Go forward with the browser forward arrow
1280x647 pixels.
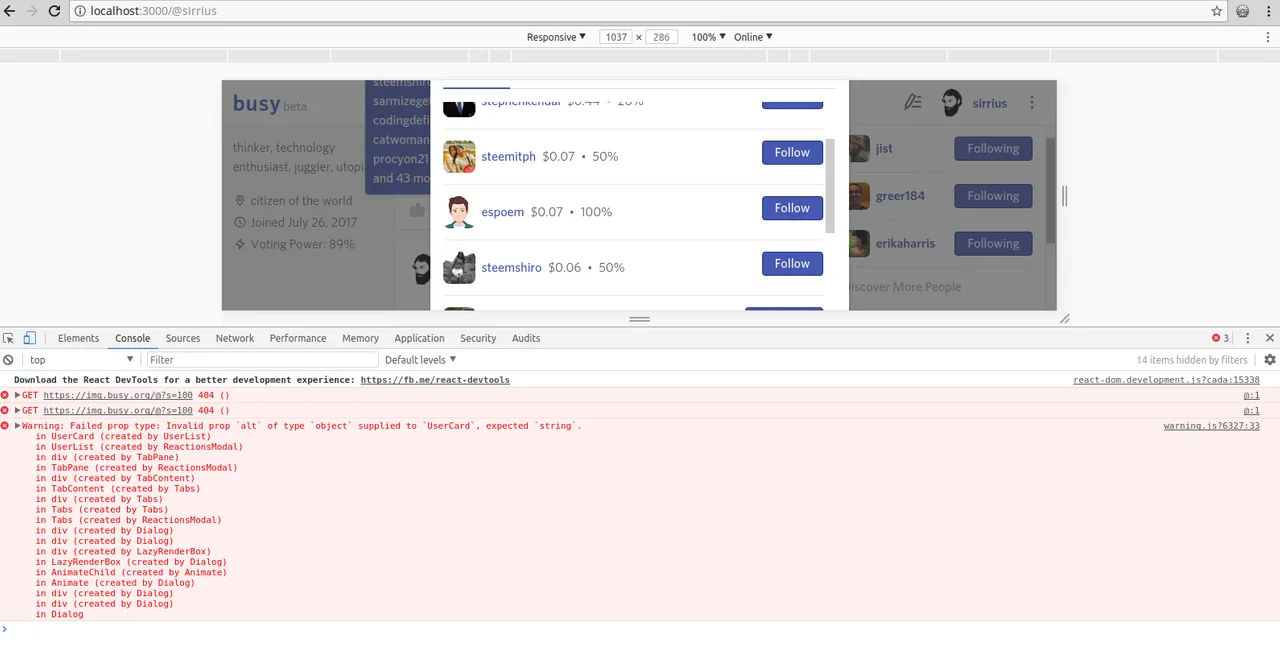point(32,11)
